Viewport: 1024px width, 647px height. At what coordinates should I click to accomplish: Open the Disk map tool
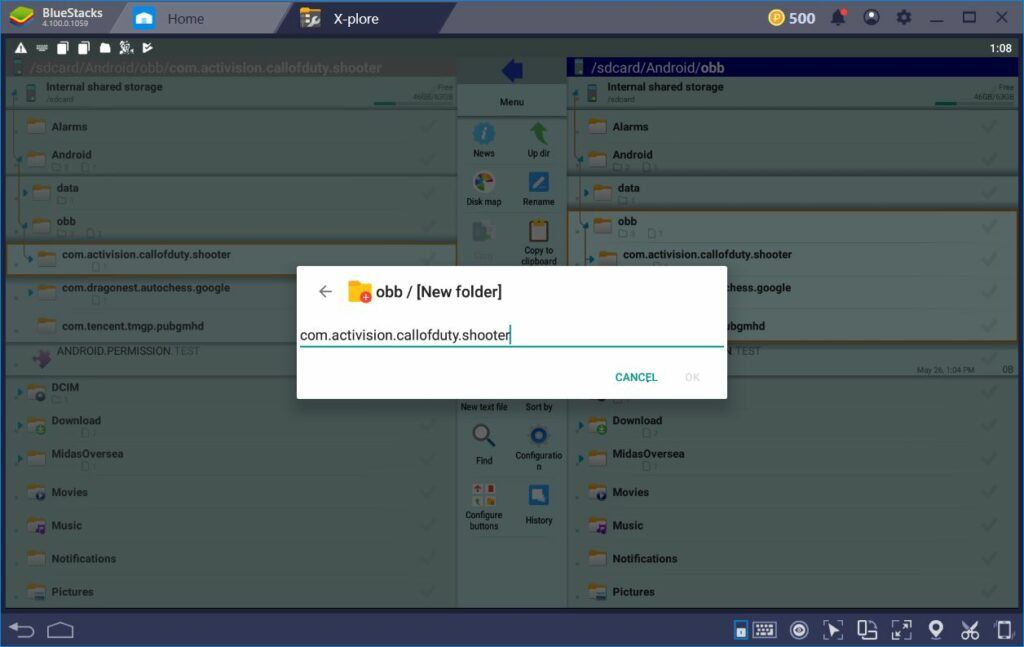tap(483, 183)
